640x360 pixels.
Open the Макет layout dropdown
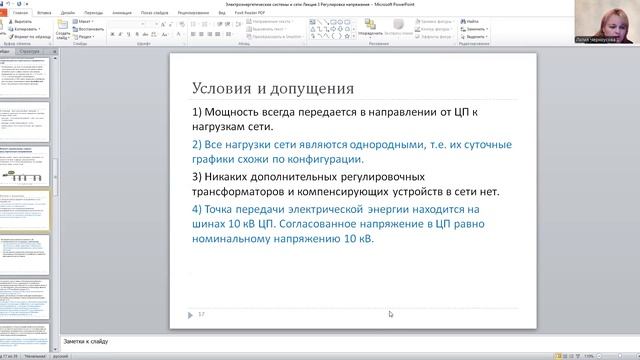click(83, 21)
